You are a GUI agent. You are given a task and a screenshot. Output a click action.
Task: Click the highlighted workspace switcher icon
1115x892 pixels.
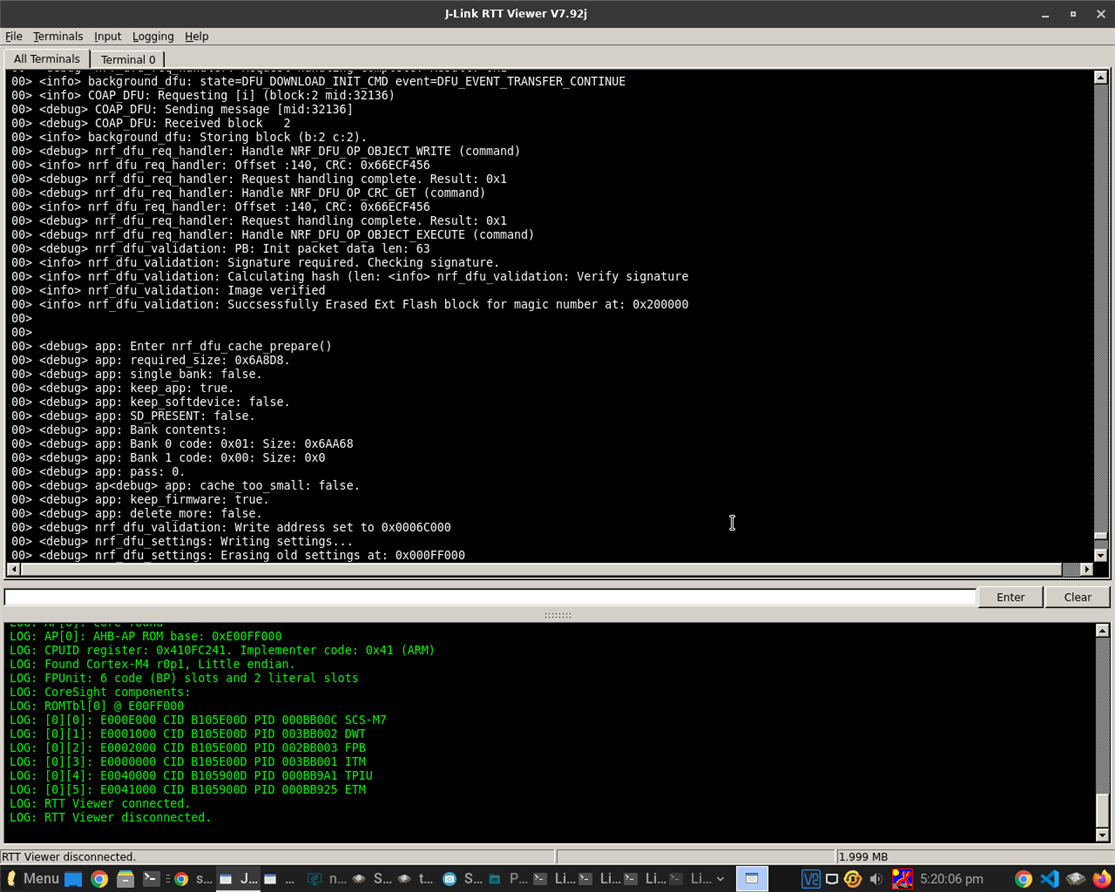(x=752, y=879)
